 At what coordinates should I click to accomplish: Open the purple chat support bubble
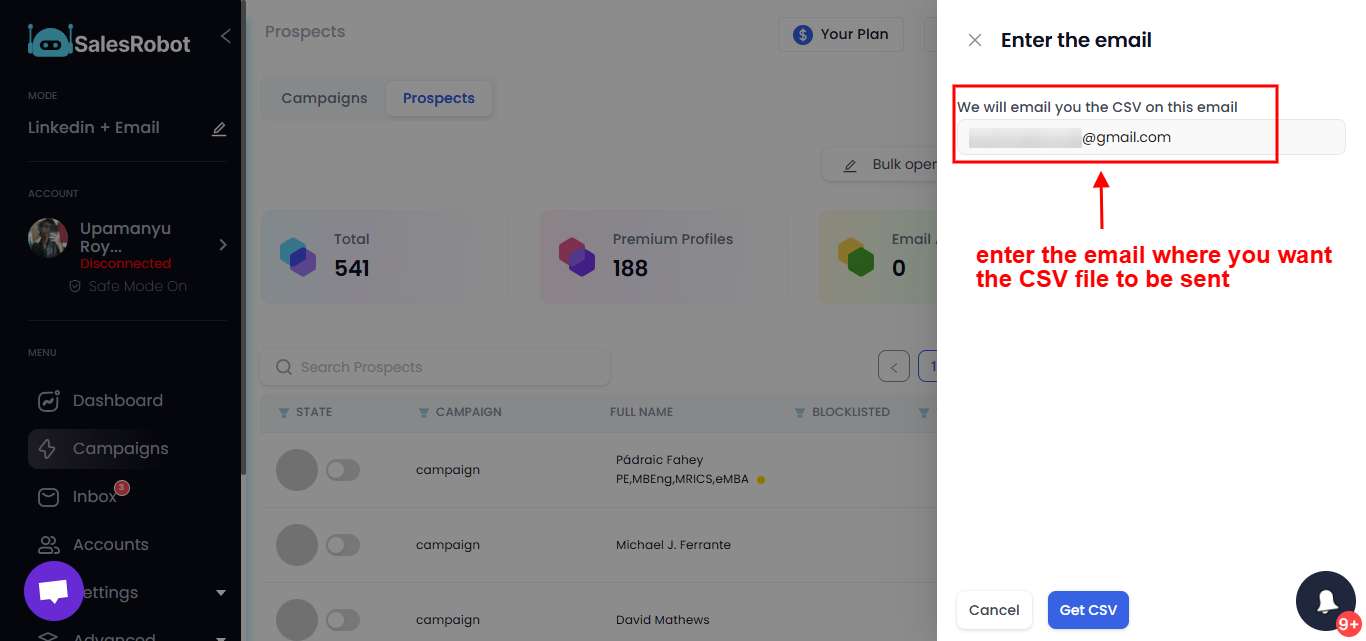point(53,591)
